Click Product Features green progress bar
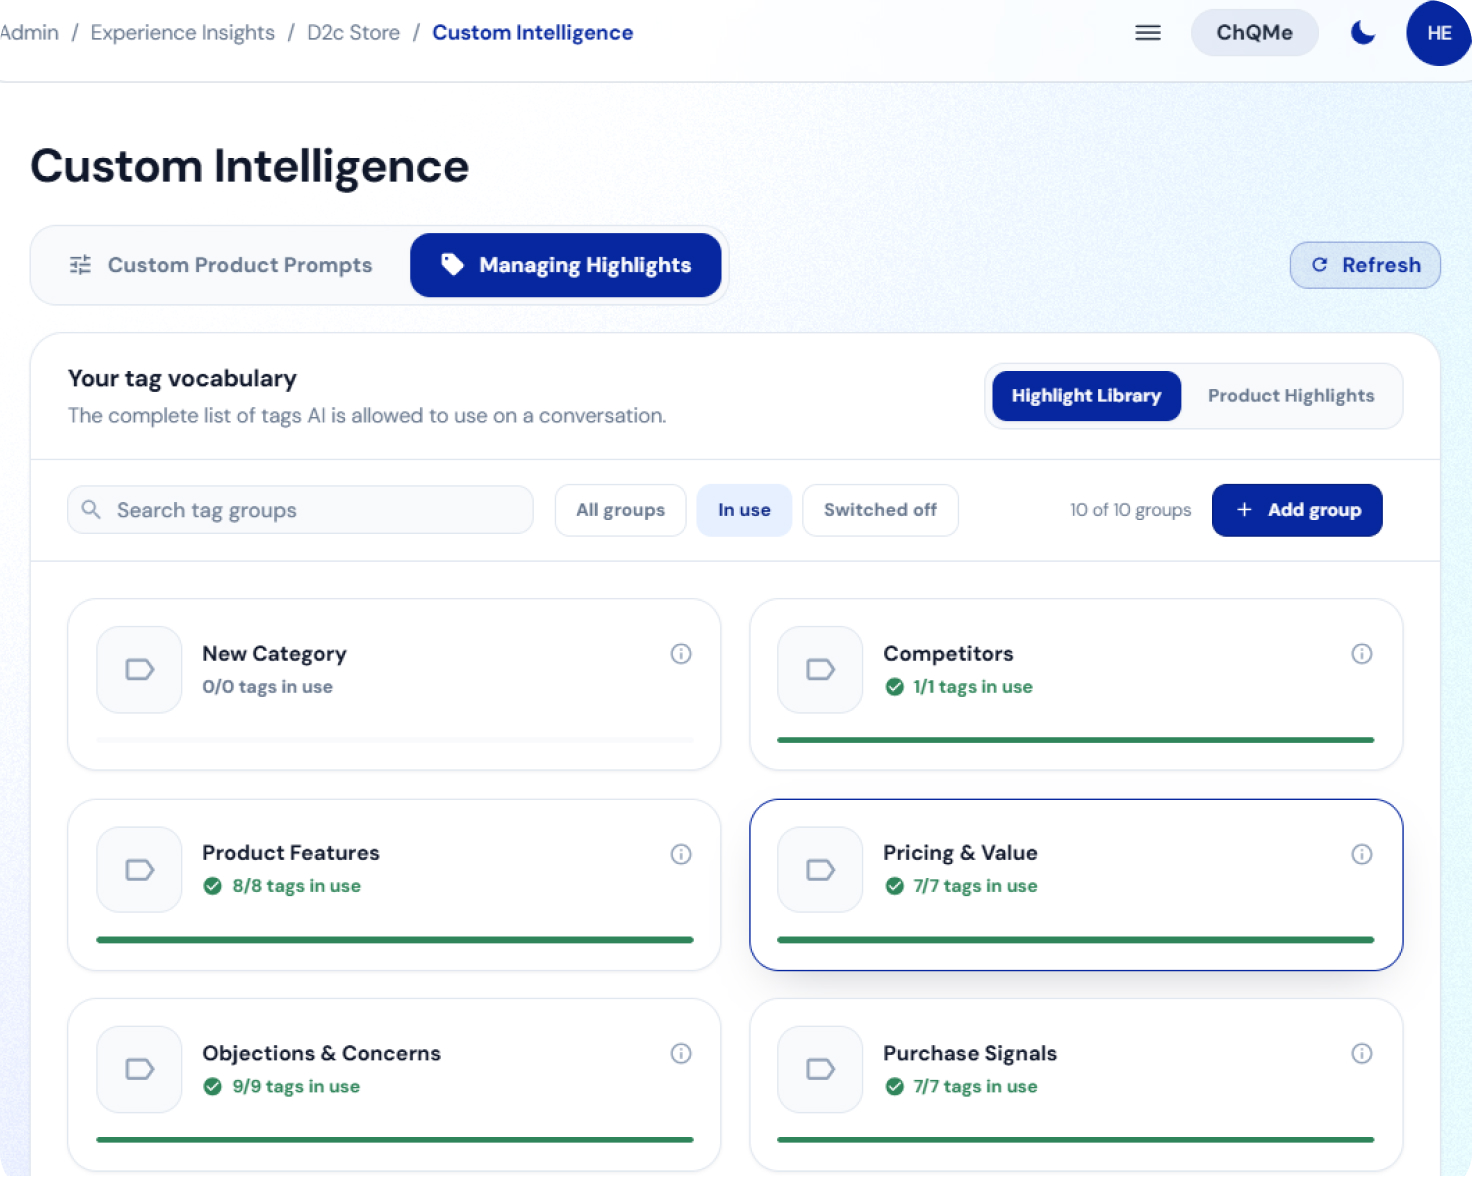This screenshot has width=1472, height=1196. (395, 940)
